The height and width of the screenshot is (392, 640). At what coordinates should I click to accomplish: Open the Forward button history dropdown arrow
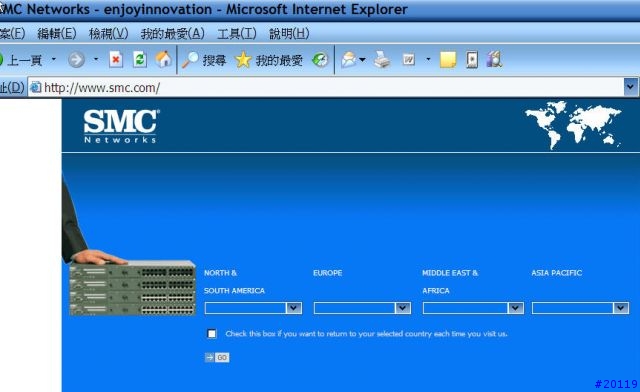point(96,60)
